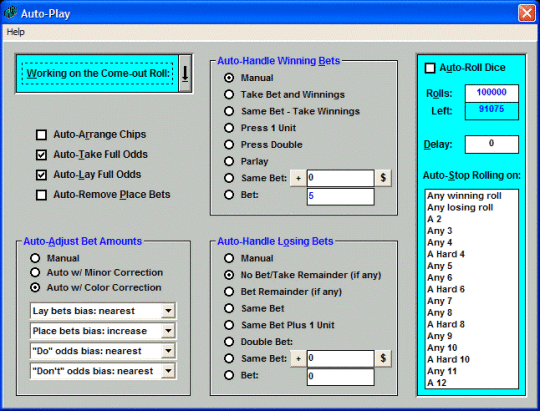The height and width of the screenshot is (411, 540).
Task: Select Any 10 in auto-stop list
Action: click(x=471, y=348)
